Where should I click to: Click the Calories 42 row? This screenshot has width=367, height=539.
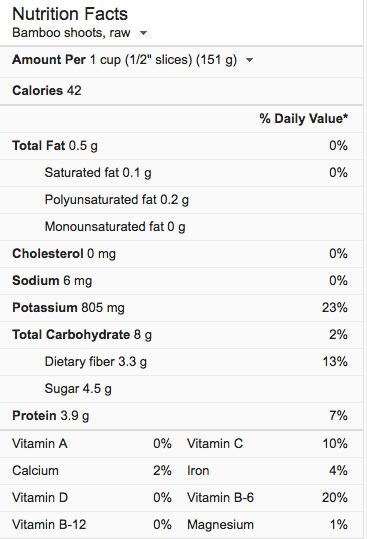tap(181, 91)
